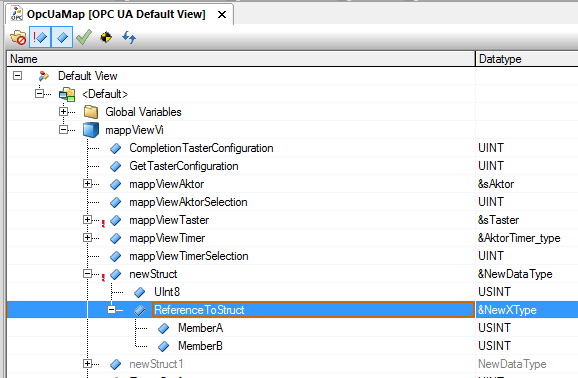
Task: Click red exclamation mark beside newStruct
Action: point(103,277)
